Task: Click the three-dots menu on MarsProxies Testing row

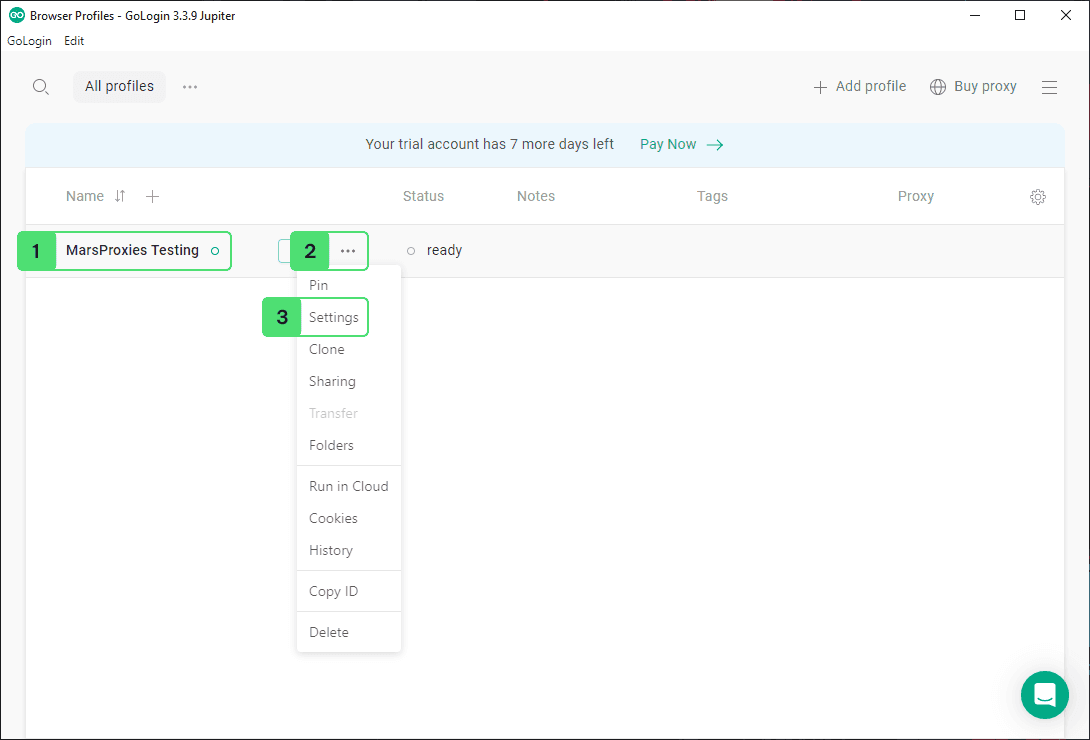Action: (x=347, y=251)
